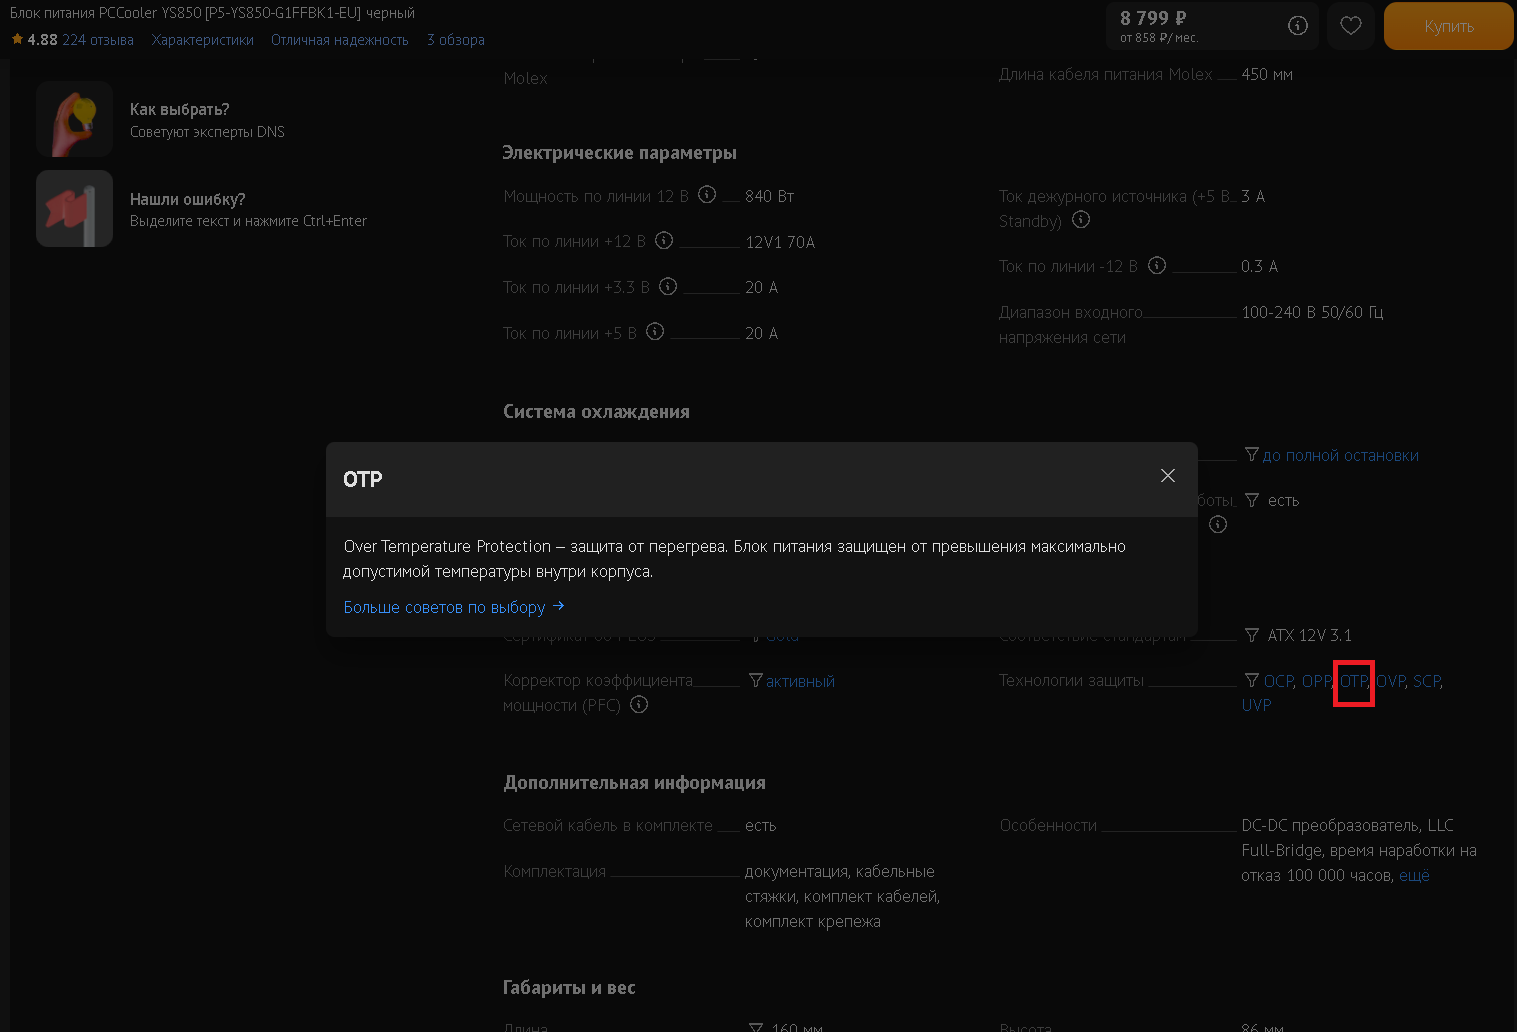Open the 'OVP' protection link
This screenshot has width=1517, height=1032.
tap(1390, 681)
